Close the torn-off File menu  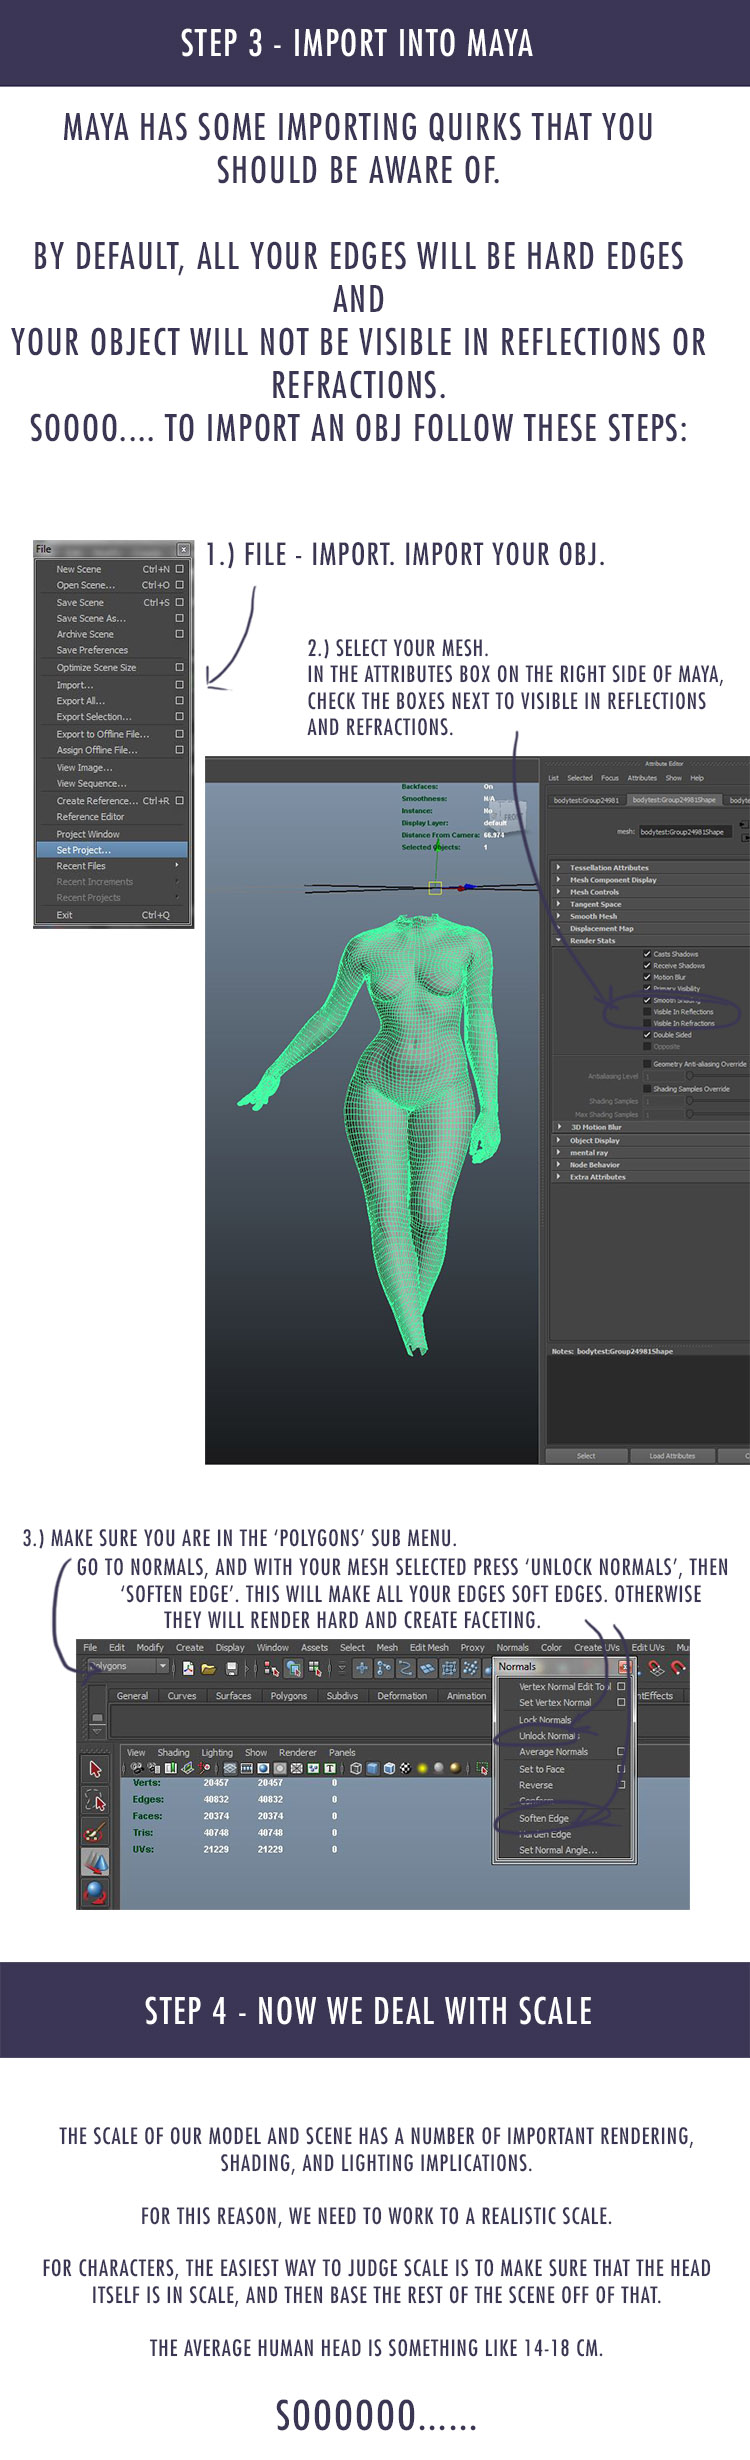click(x=183, y=549)
